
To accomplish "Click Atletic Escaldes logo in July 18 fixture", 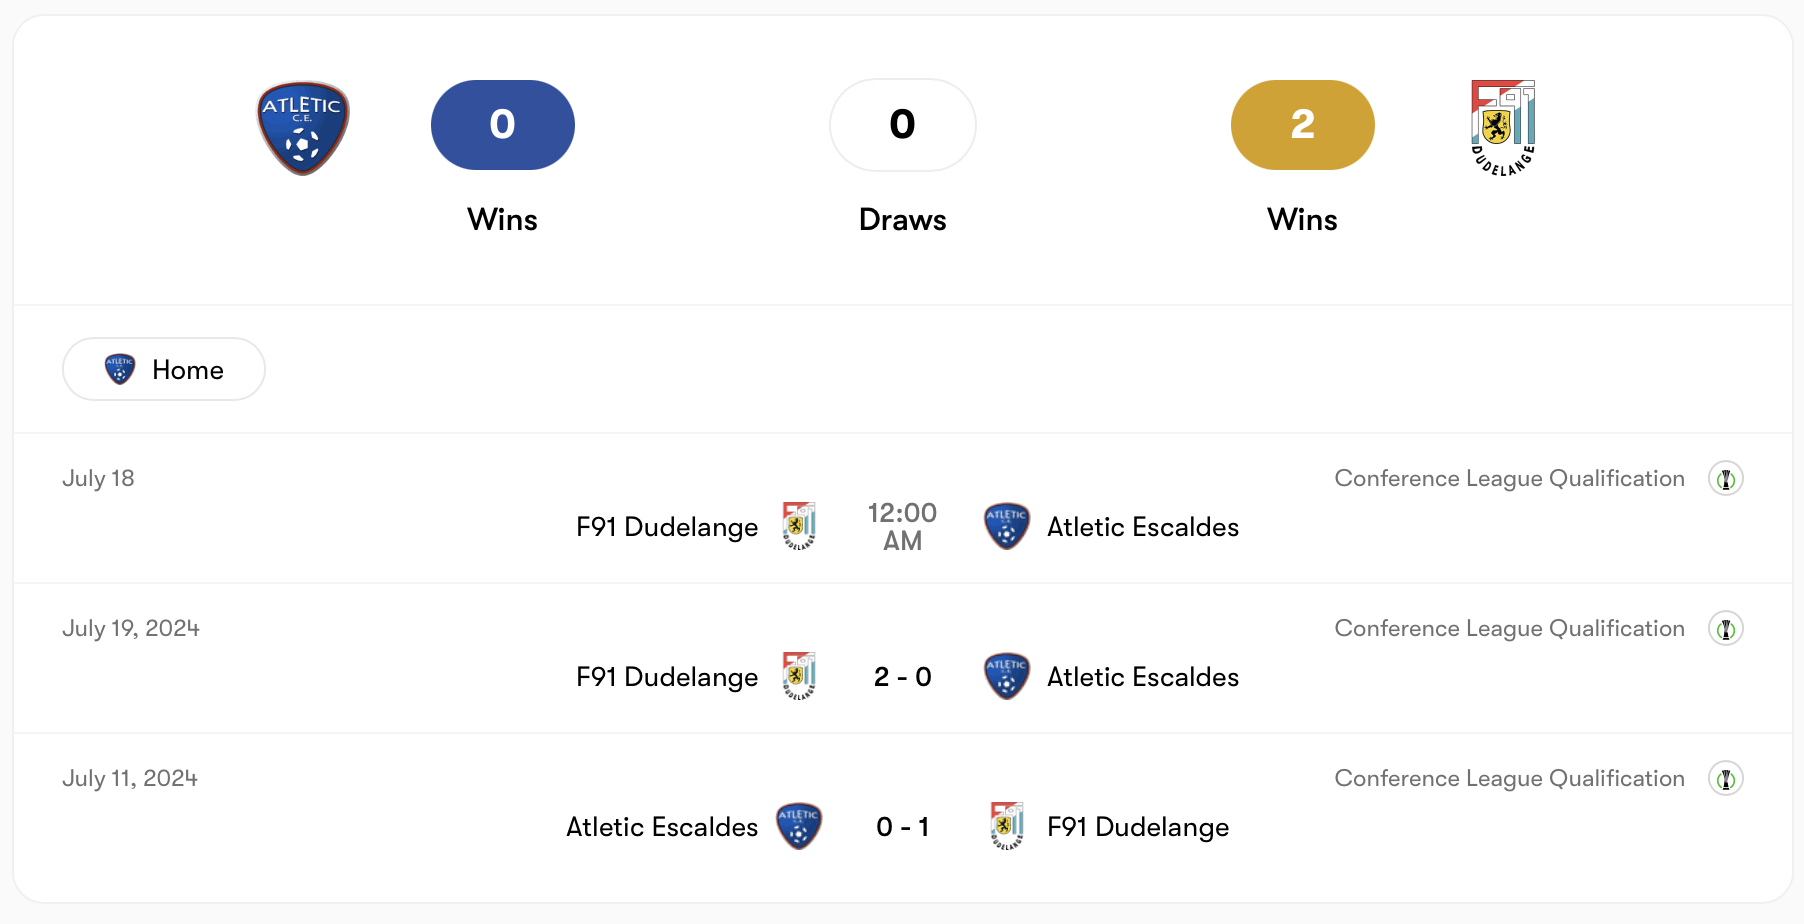I will click(x=1007, y=526).
